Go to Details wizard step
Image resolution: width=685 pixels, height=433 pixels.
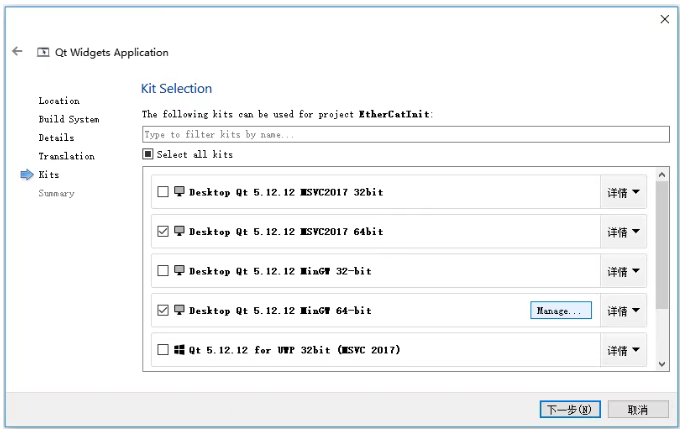(x=56, y=138)
